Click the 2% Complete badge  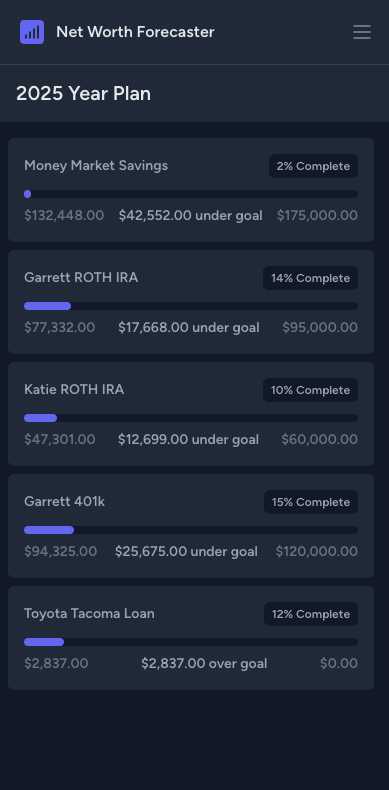click(x=313, y=166)
